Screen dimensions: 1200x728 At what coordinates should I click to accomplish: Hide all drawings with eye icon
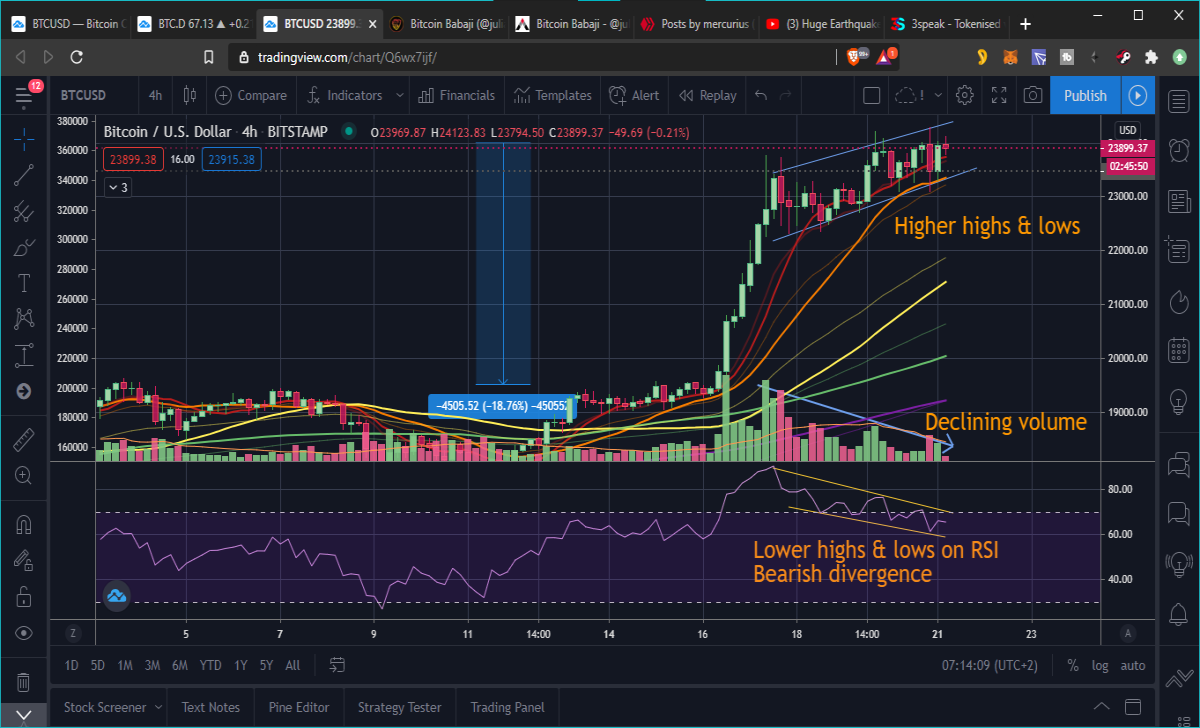(x=24, y=633)
